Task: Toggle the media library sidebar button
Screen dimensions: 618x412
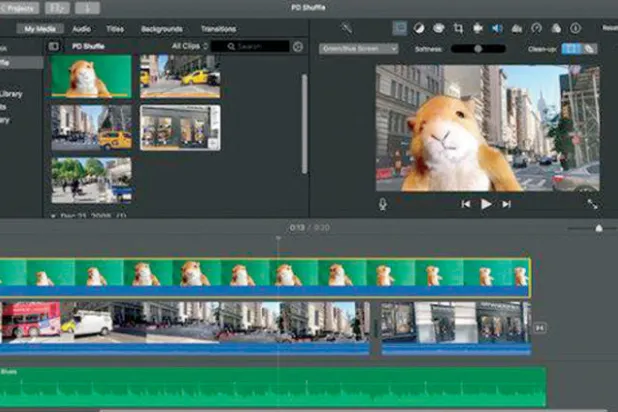Action: click(54, 46)
